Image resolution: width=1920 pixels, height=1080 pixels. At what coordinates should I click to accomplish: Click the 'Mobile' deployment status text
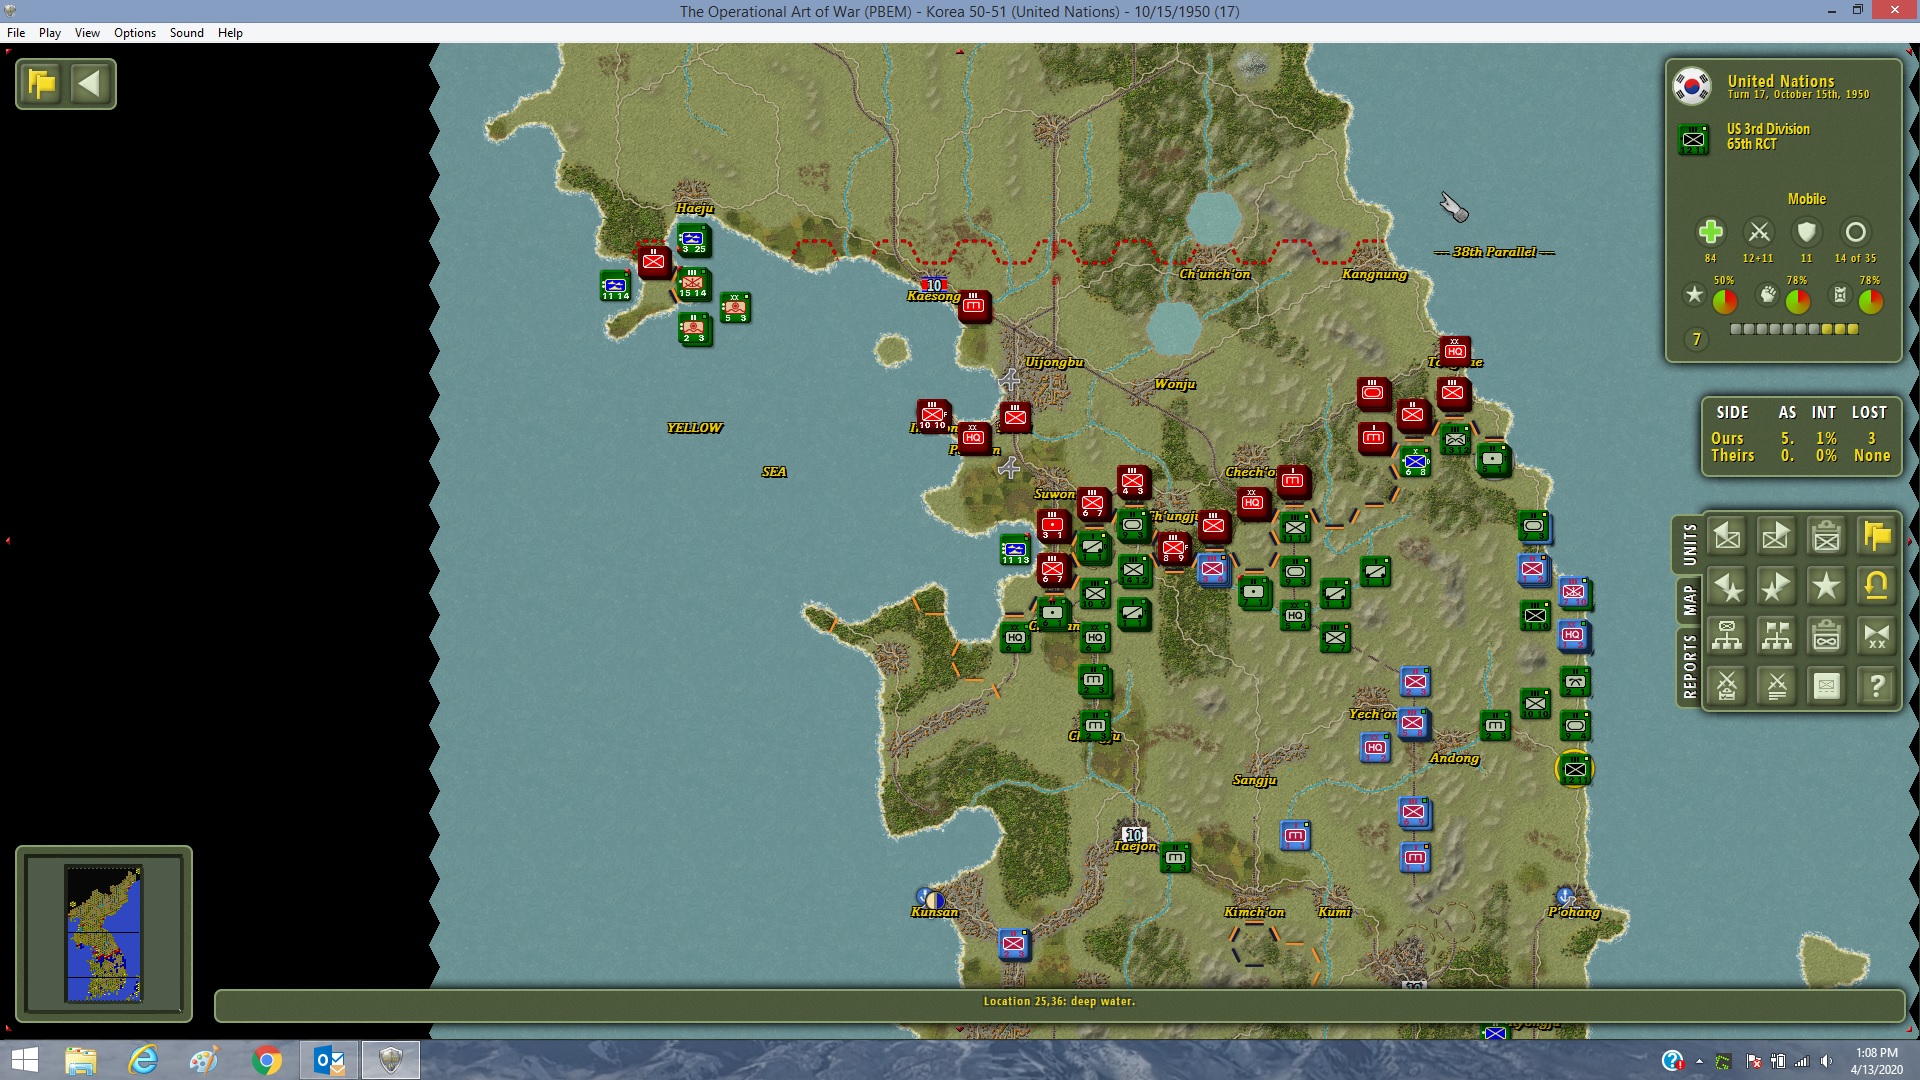point(1807,199)
